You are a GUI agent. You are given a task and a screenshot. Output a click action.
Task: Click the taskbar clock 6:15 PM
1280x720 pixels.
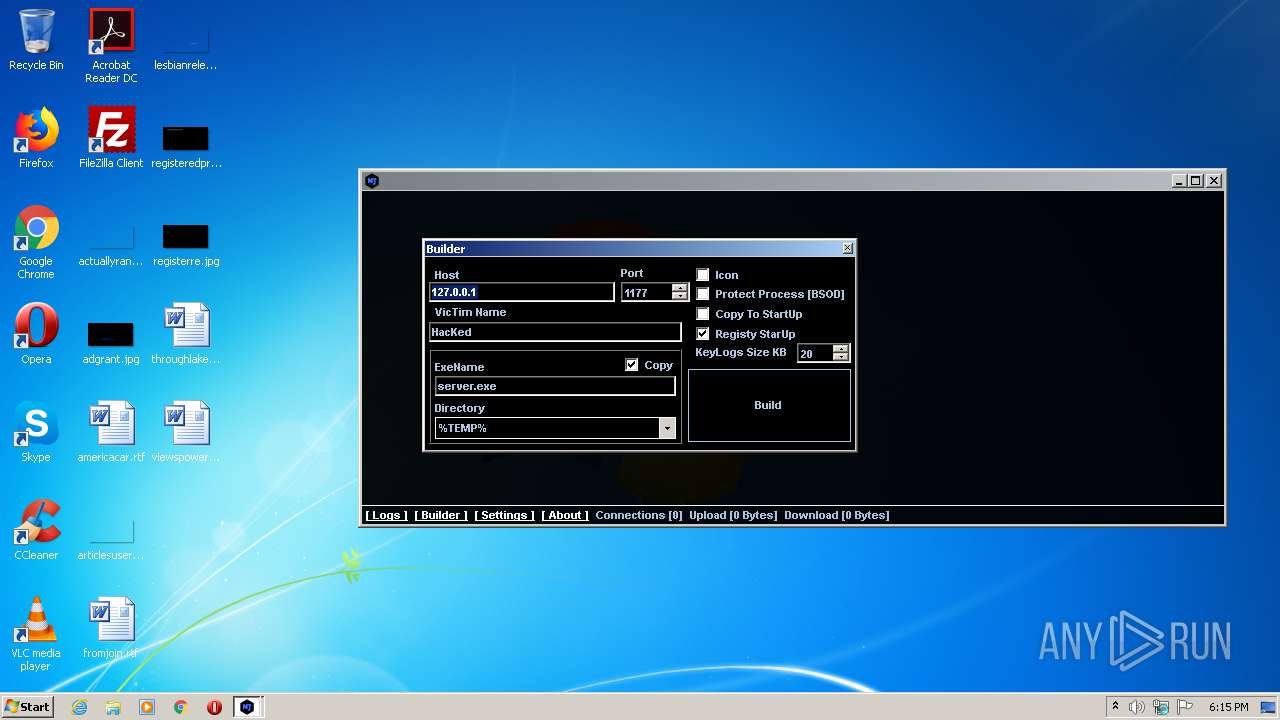(1229, 707)
